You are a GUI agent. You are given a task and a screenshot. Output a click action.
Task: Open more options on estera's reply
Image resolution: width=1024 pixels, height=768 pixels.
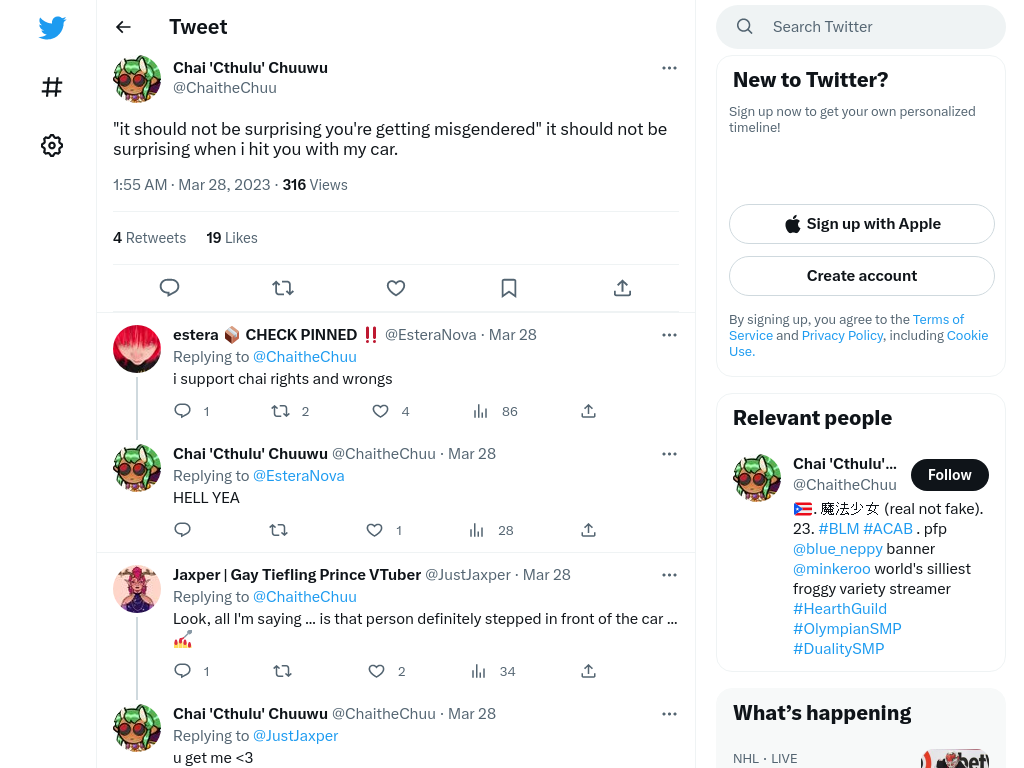pyautogui.click(x=669, y=335)
